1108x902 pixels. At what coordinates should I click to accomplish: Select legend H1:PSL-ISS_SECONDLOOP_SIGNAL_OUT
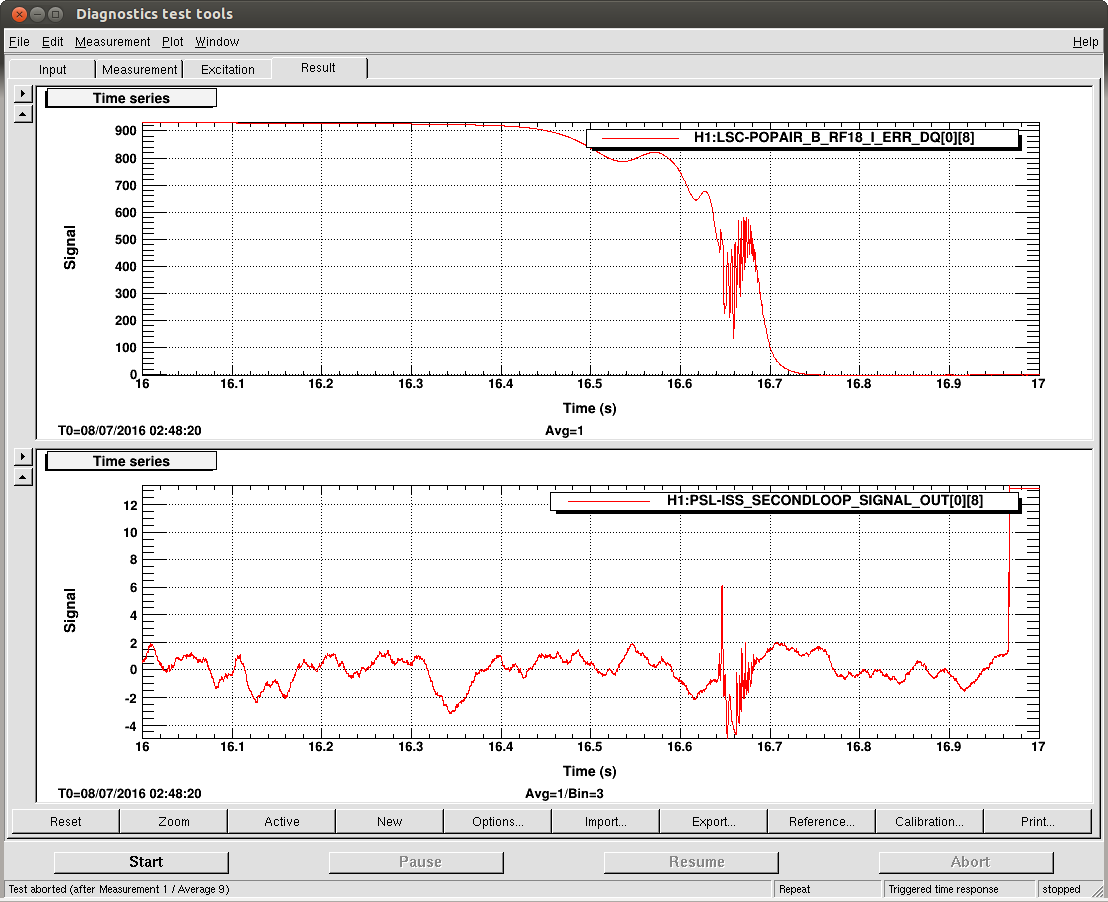(784, 500)
